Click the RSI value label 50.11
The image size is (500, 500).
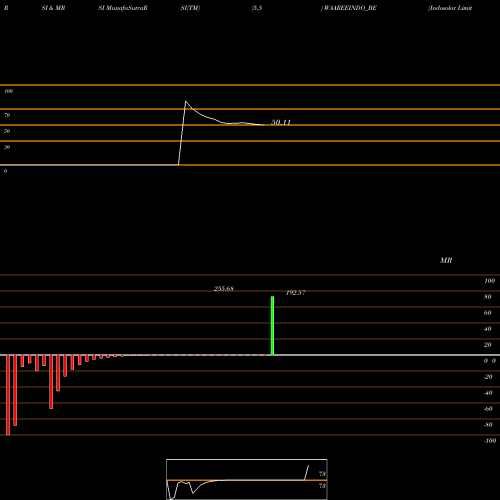281,122
